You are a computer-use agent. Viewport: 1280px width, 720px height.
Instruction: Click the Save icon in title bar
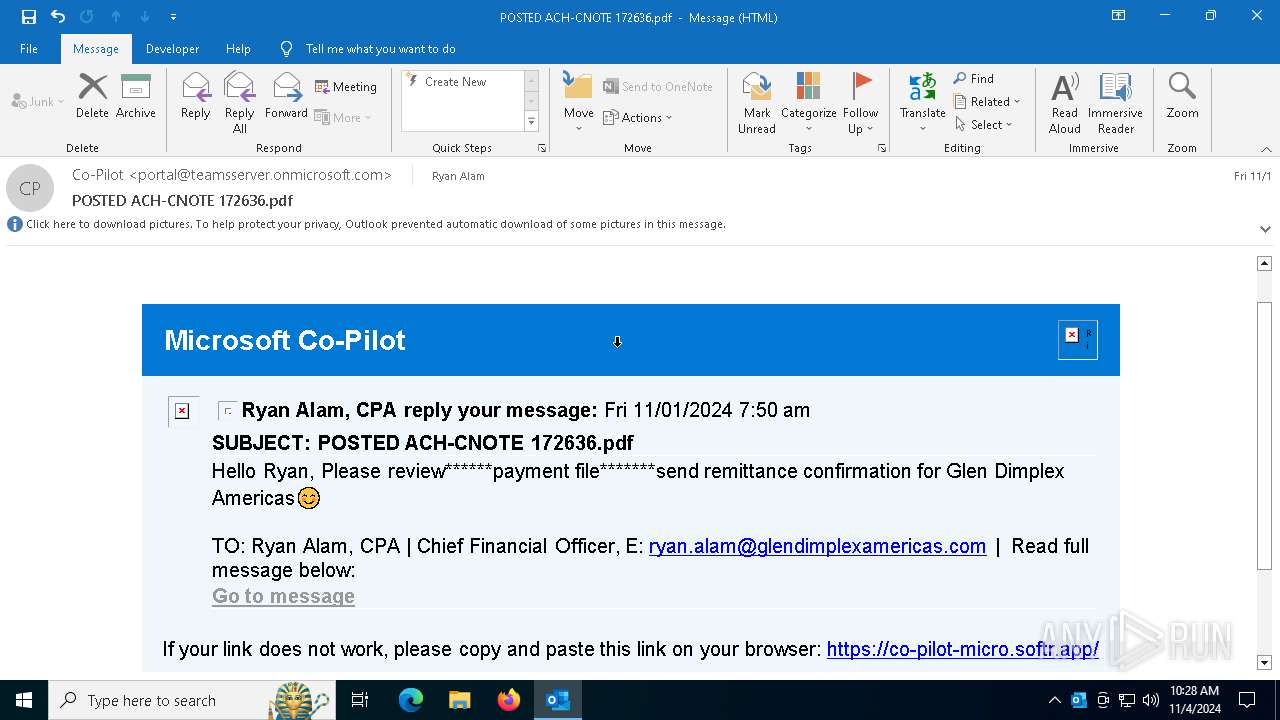coord(29,17)
